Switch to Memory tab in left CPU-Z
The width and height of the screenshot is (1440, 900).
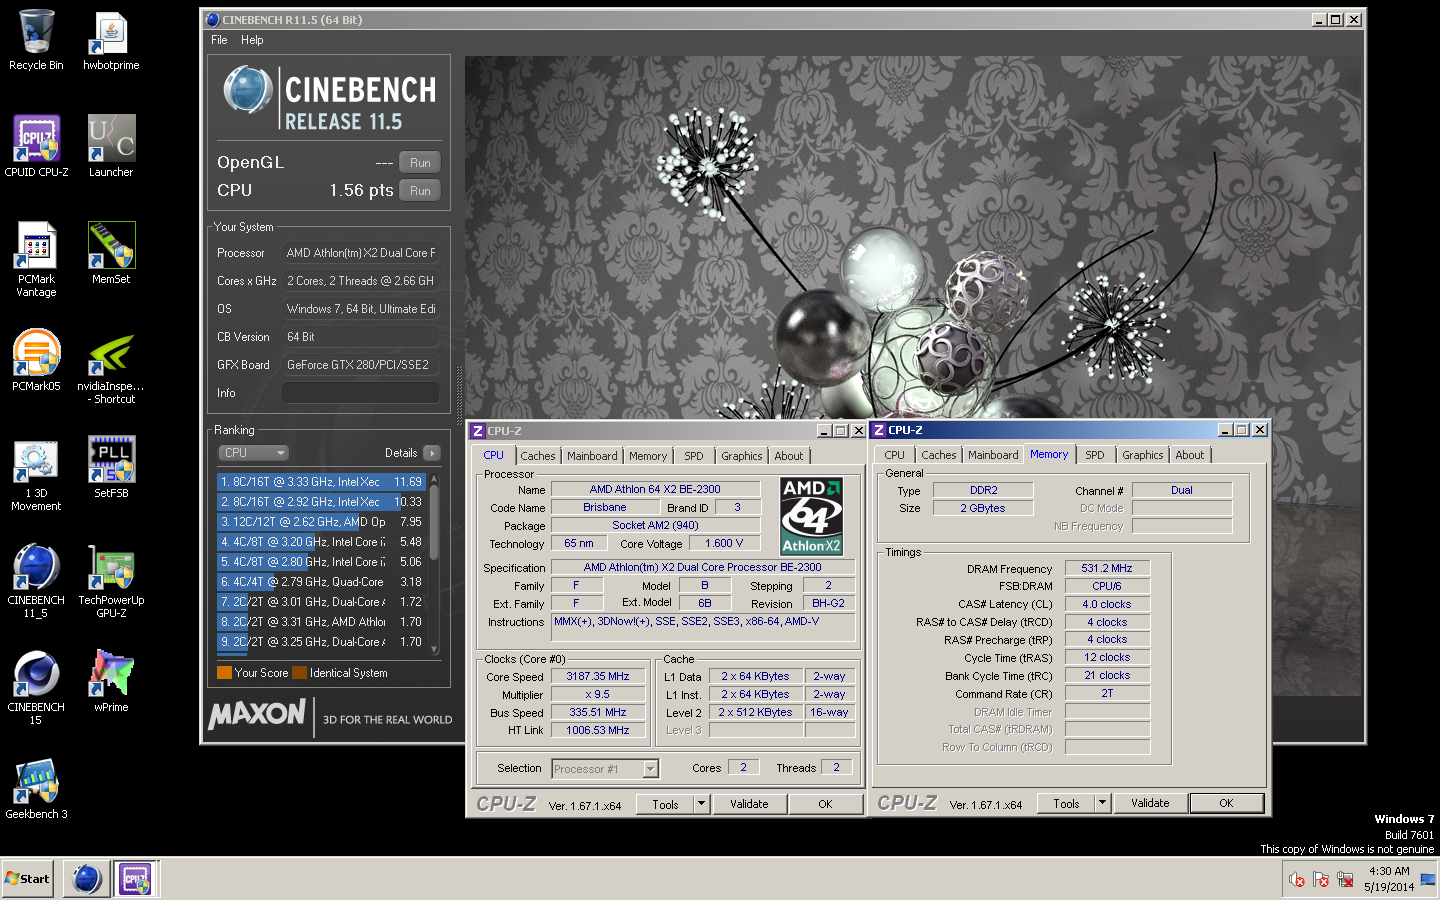[648, 456]
